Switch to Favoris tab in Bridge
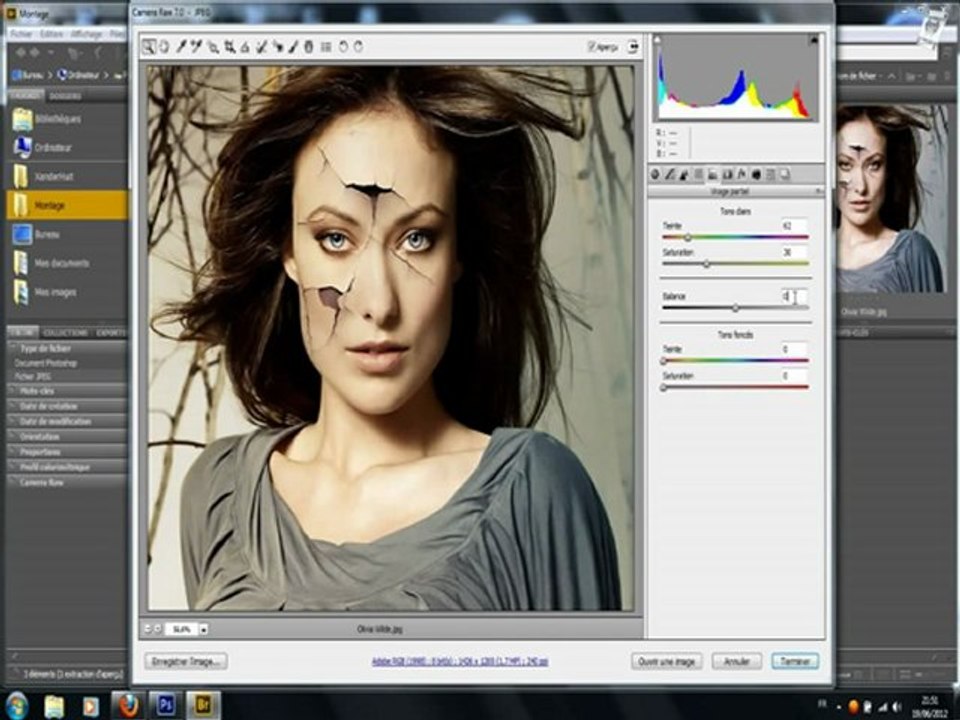The width and height of the screenshot is (960, 720). [26, 96]
